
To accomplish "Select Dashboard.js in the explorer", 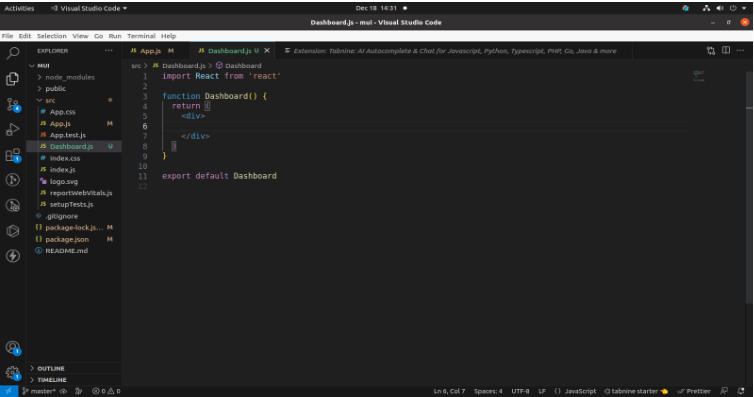I will 71,146.
